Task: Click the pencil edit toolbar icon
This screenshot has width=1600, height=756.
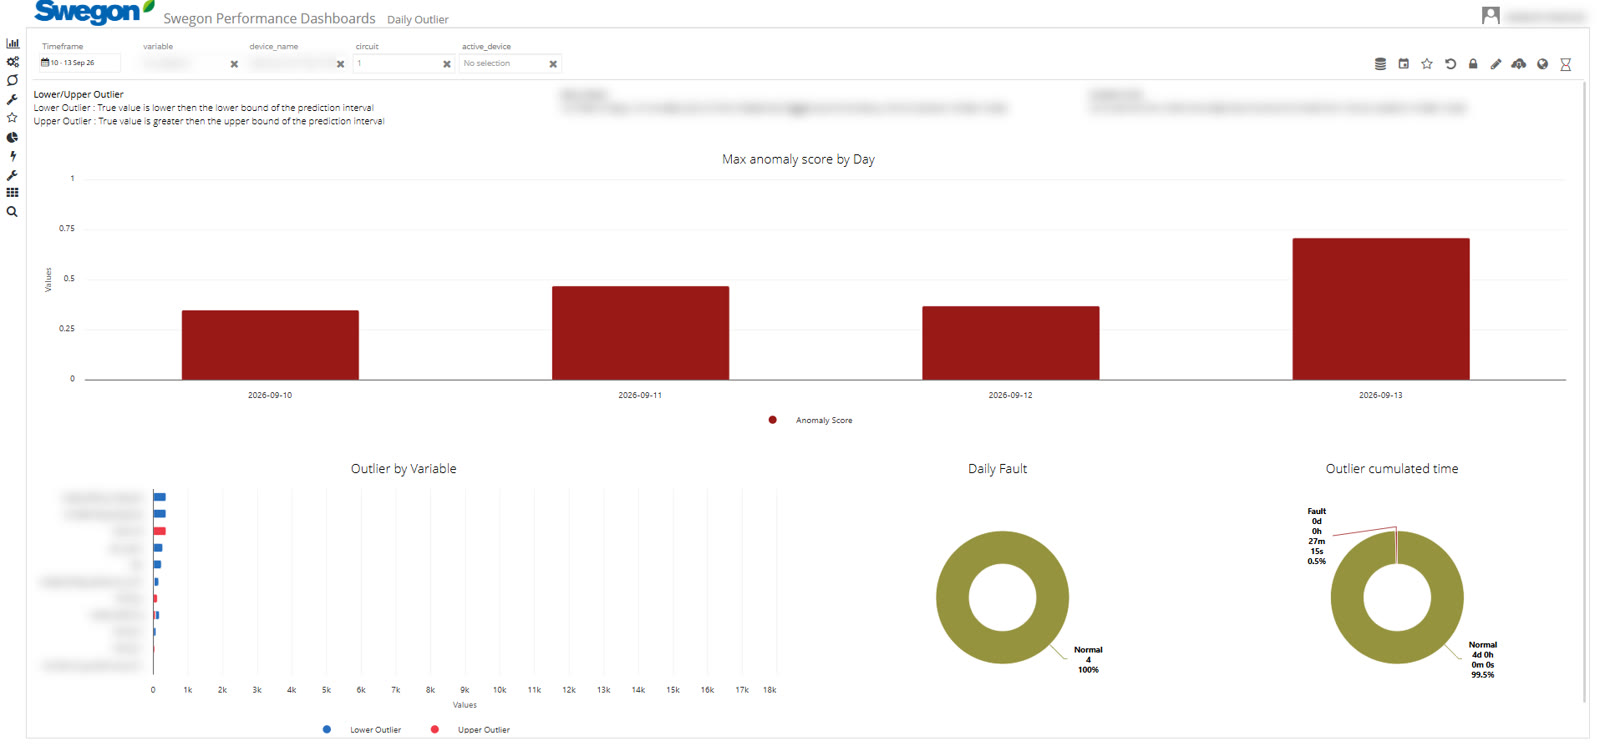Action: tap(1496, 64)
